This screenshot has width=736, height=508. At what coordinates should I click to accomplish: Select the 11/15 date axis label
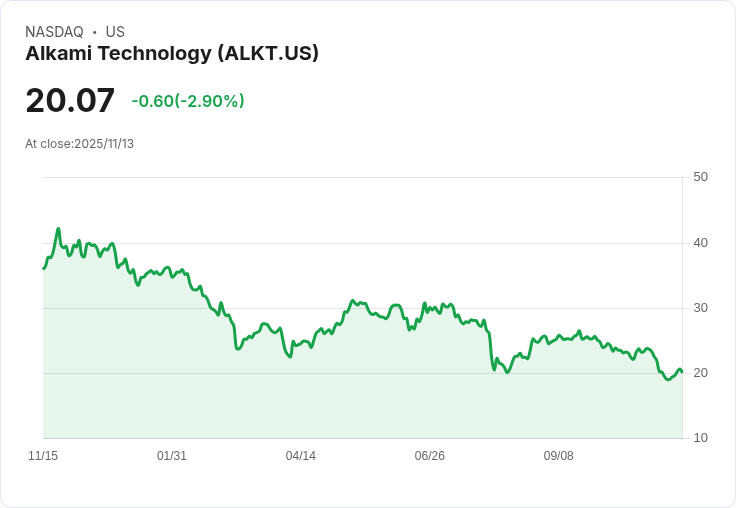[x=43, y=455]
